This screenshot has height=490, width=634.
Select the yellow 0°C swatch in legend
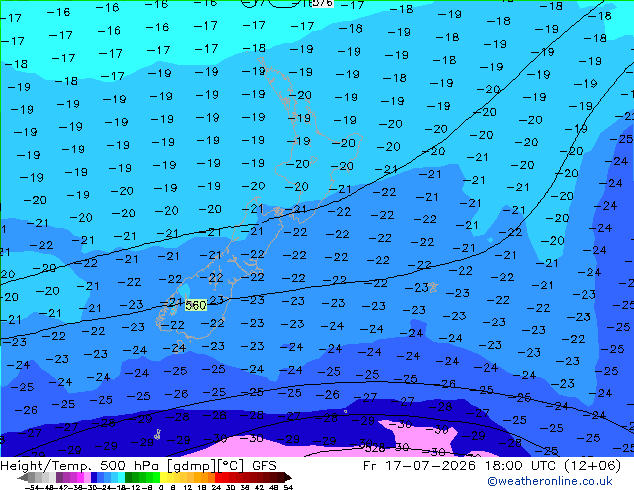tap(163, 478)
